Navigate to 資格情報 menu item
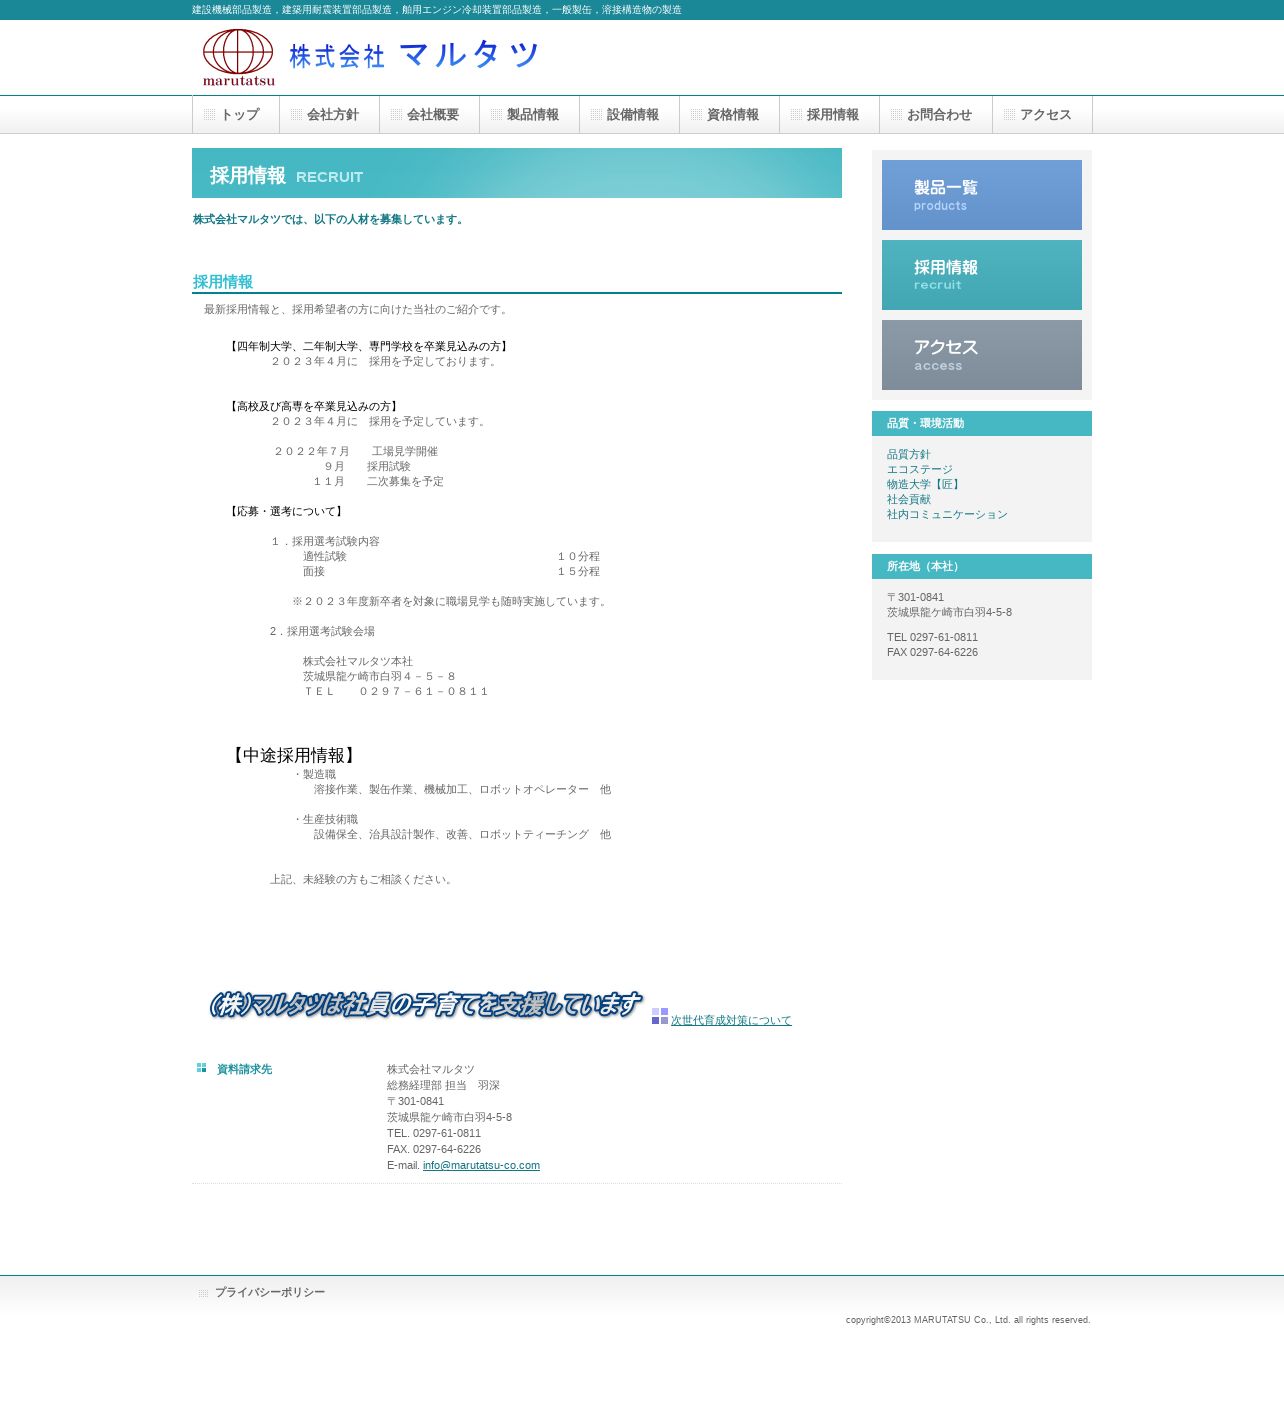This screenshot has width=1284, height=1403. pyautogui.click(x=730, y=115)
